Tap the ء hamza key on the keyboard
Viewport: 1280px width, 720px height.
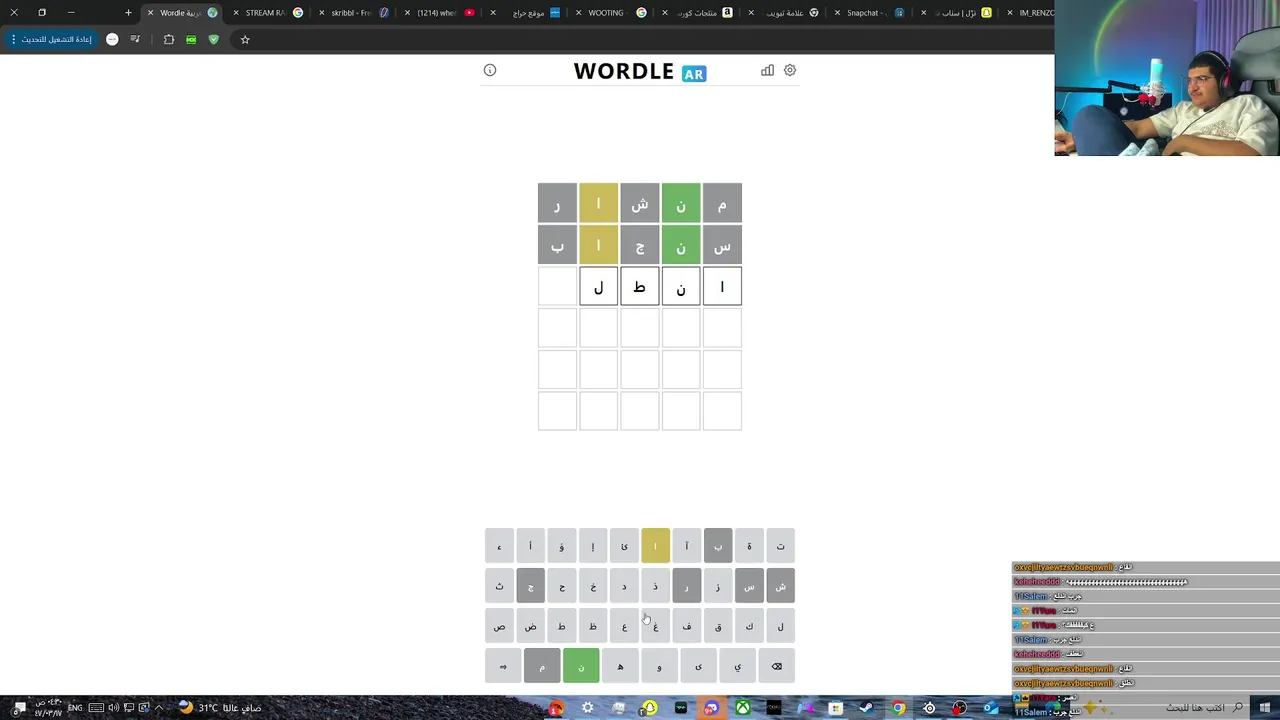499,546
